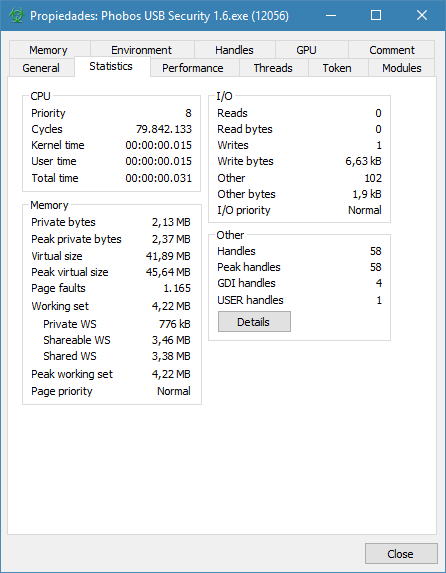The image size is (446, 573).
Task: Click the USER handles label
Action: pyautogui.click(x=250, y=300)
